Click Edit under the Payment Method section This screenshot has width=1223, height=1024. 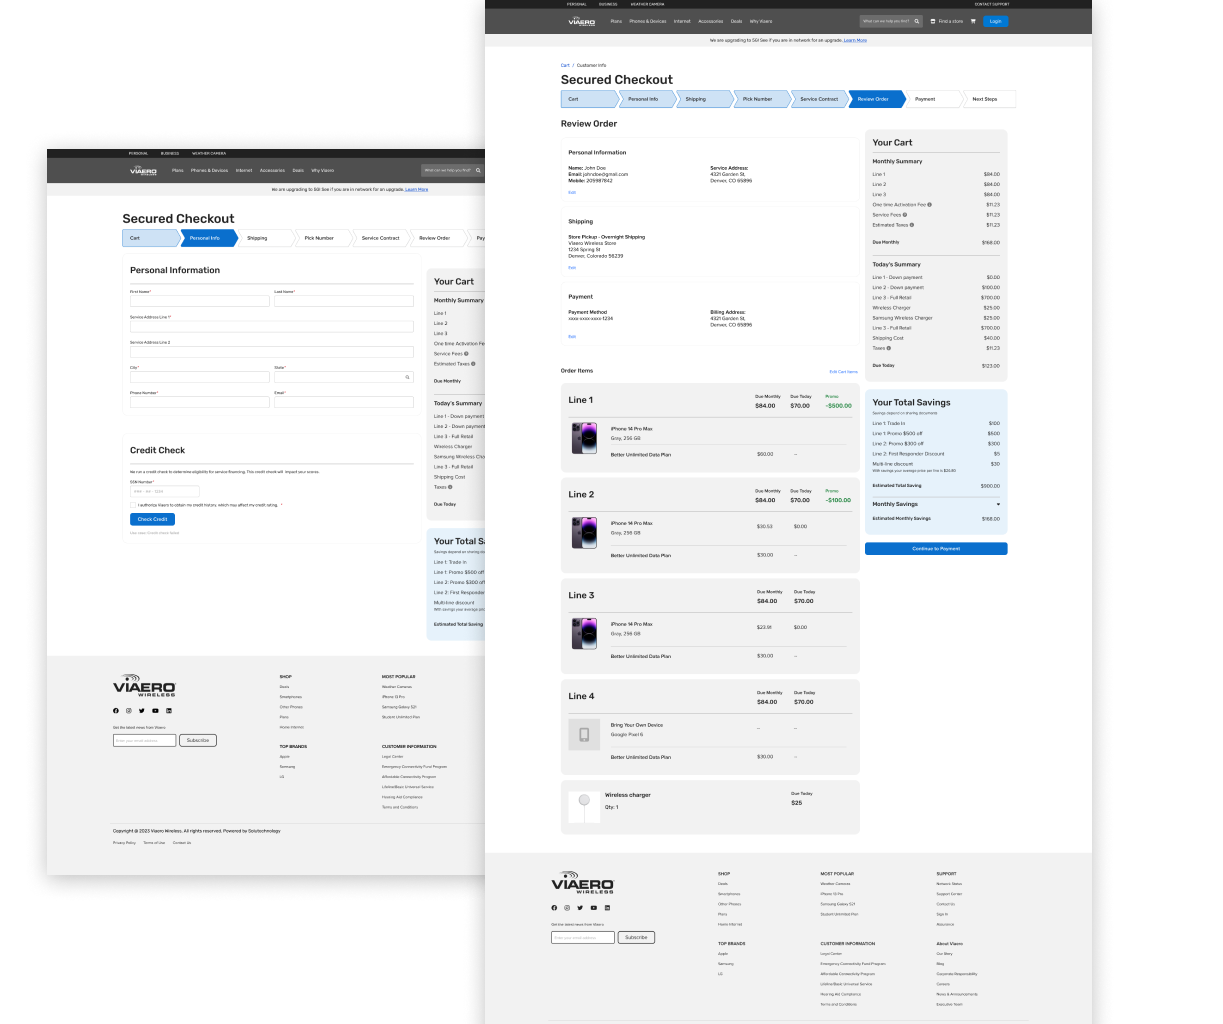pos(572,337)
